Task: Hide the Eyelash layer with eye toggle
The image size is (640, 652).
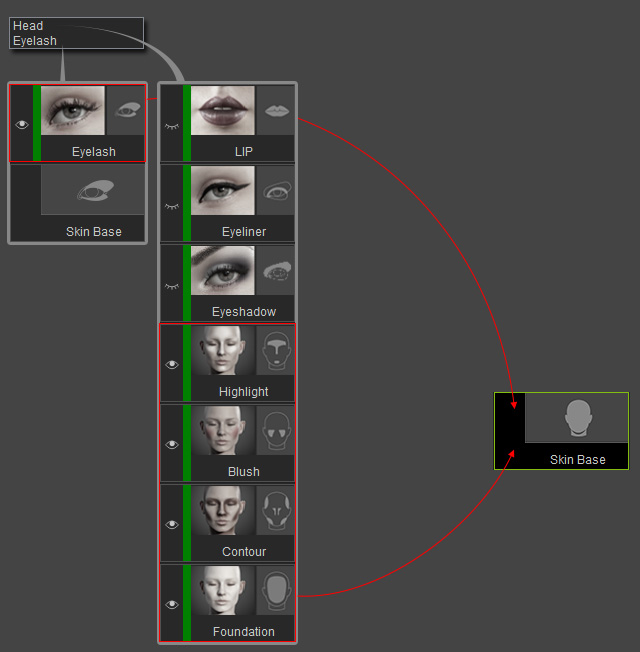Action: [22, 124]
